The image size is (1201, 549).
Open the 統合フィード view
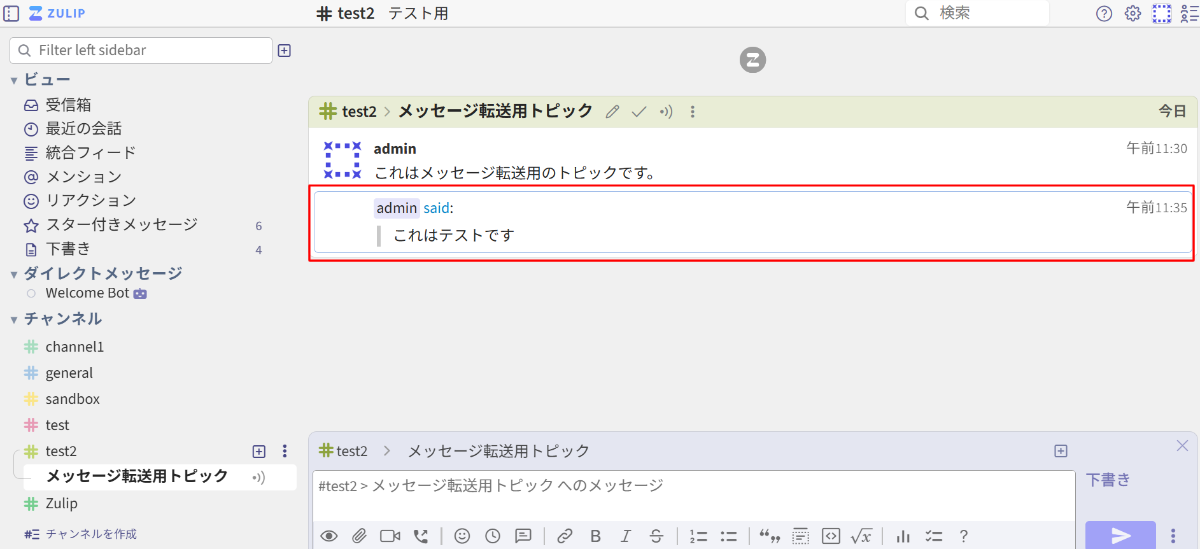click(90, 153)
